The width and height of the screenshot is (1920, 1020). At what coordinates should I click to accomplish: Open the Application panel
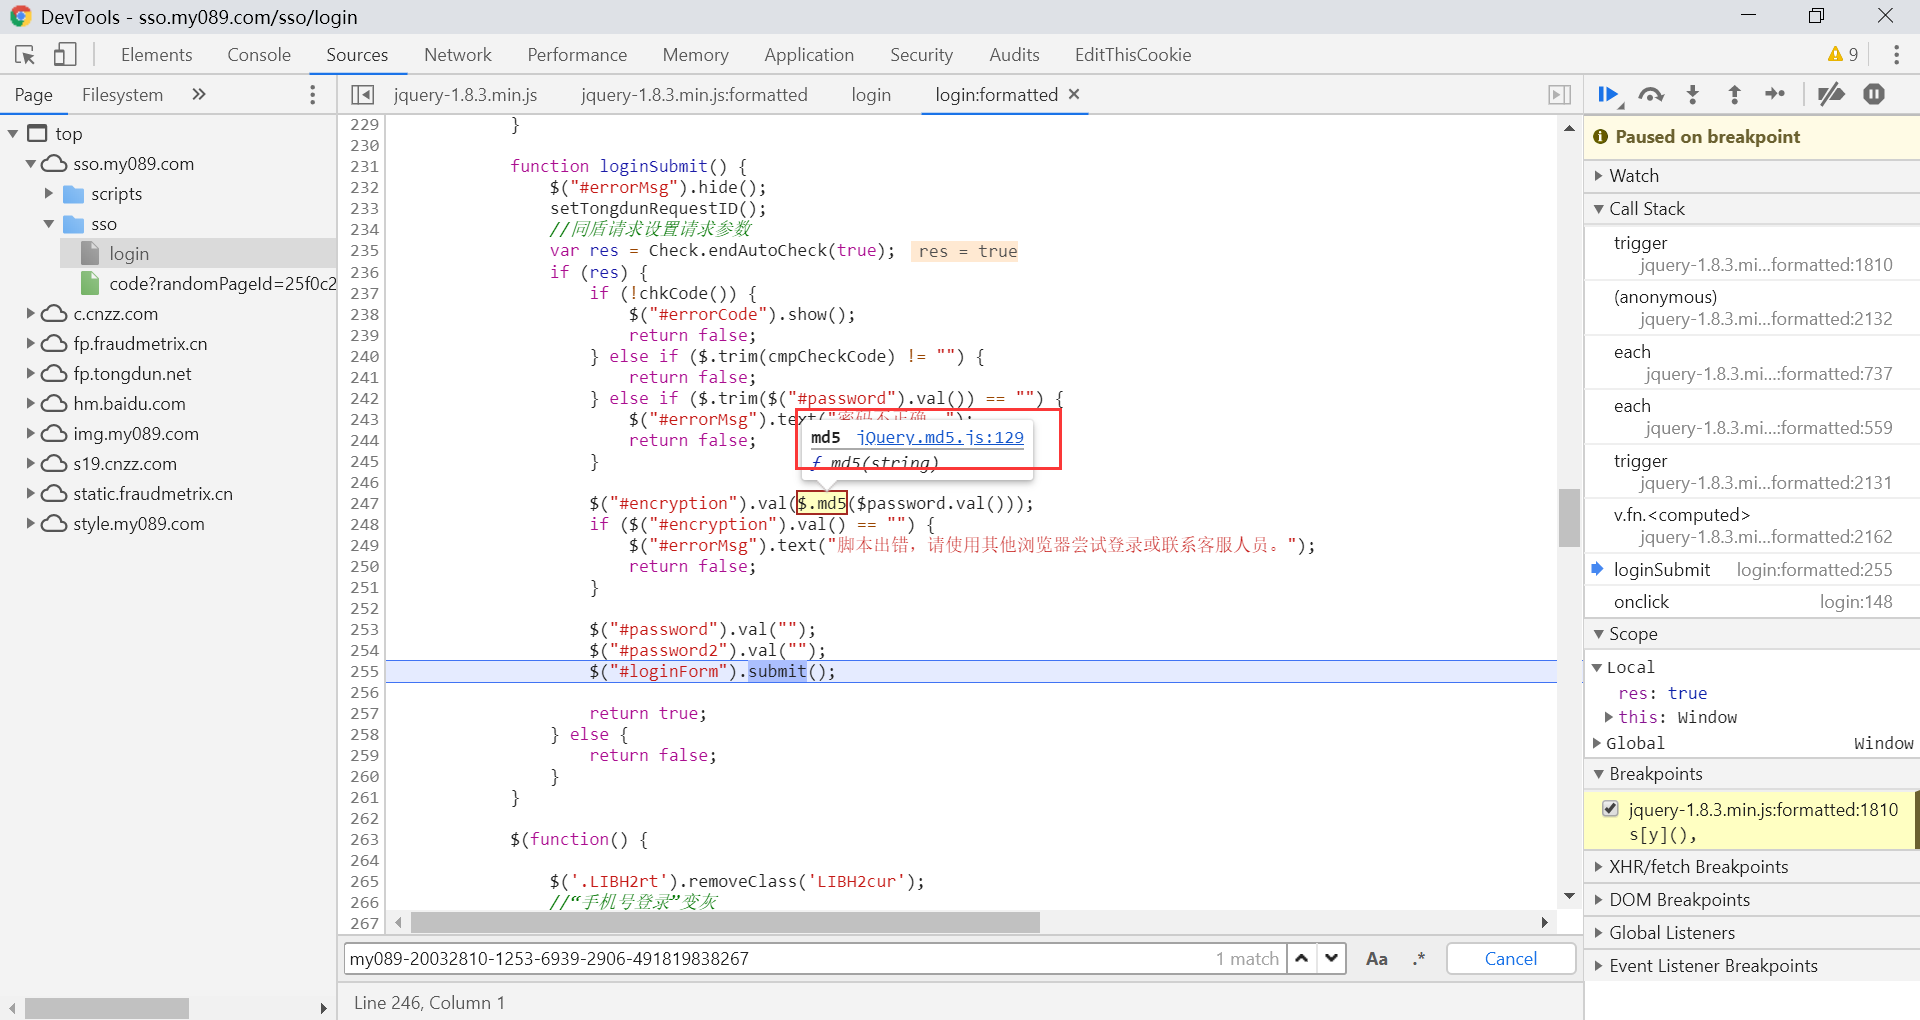click(809, 55)
